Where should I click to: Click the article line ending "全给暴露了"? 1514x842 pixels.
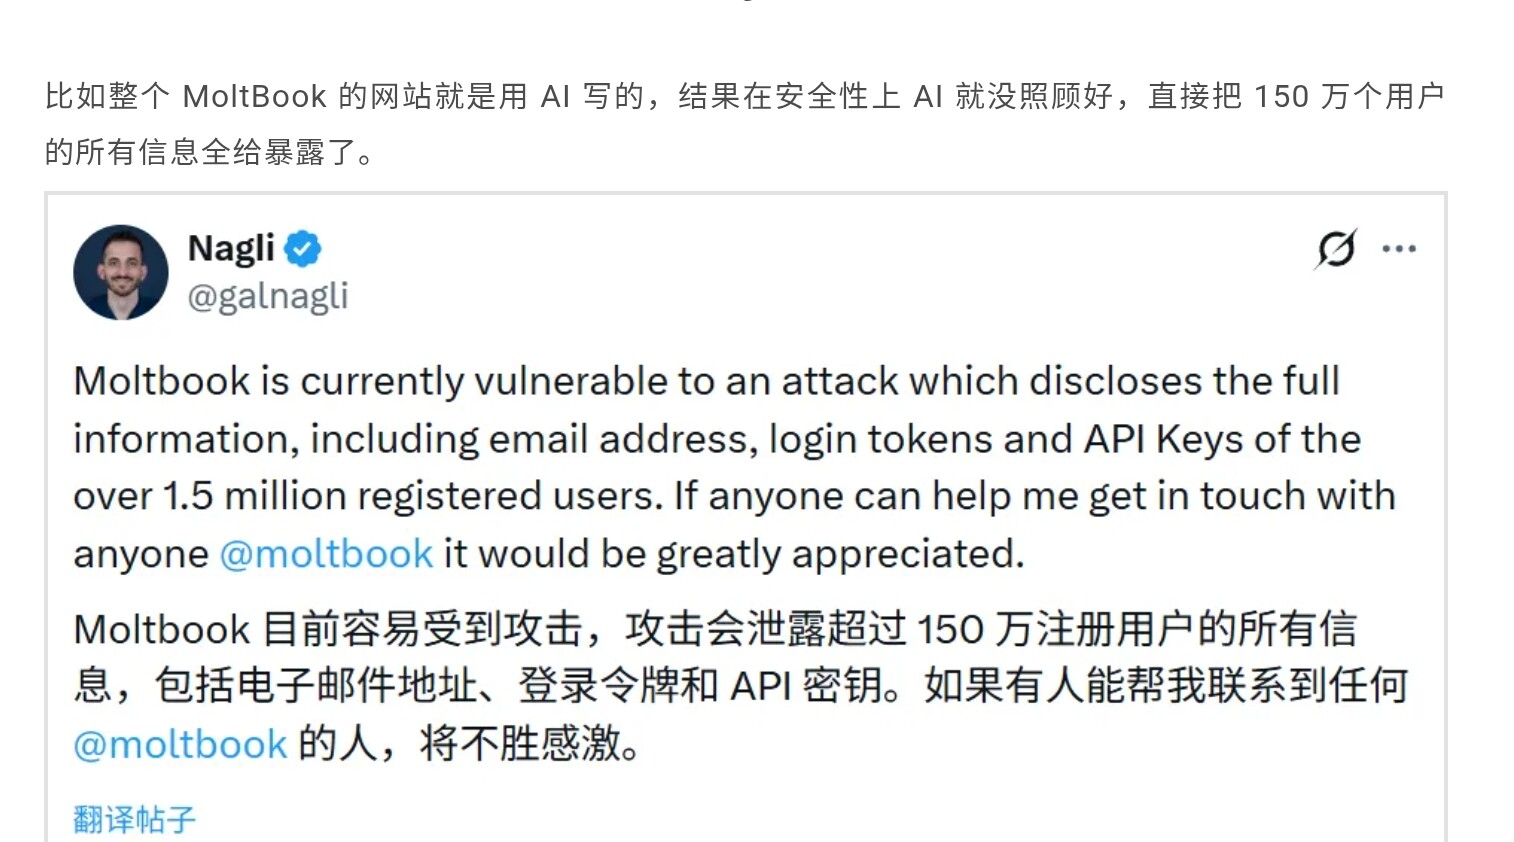pyautogui.click(x=209, y=152)
